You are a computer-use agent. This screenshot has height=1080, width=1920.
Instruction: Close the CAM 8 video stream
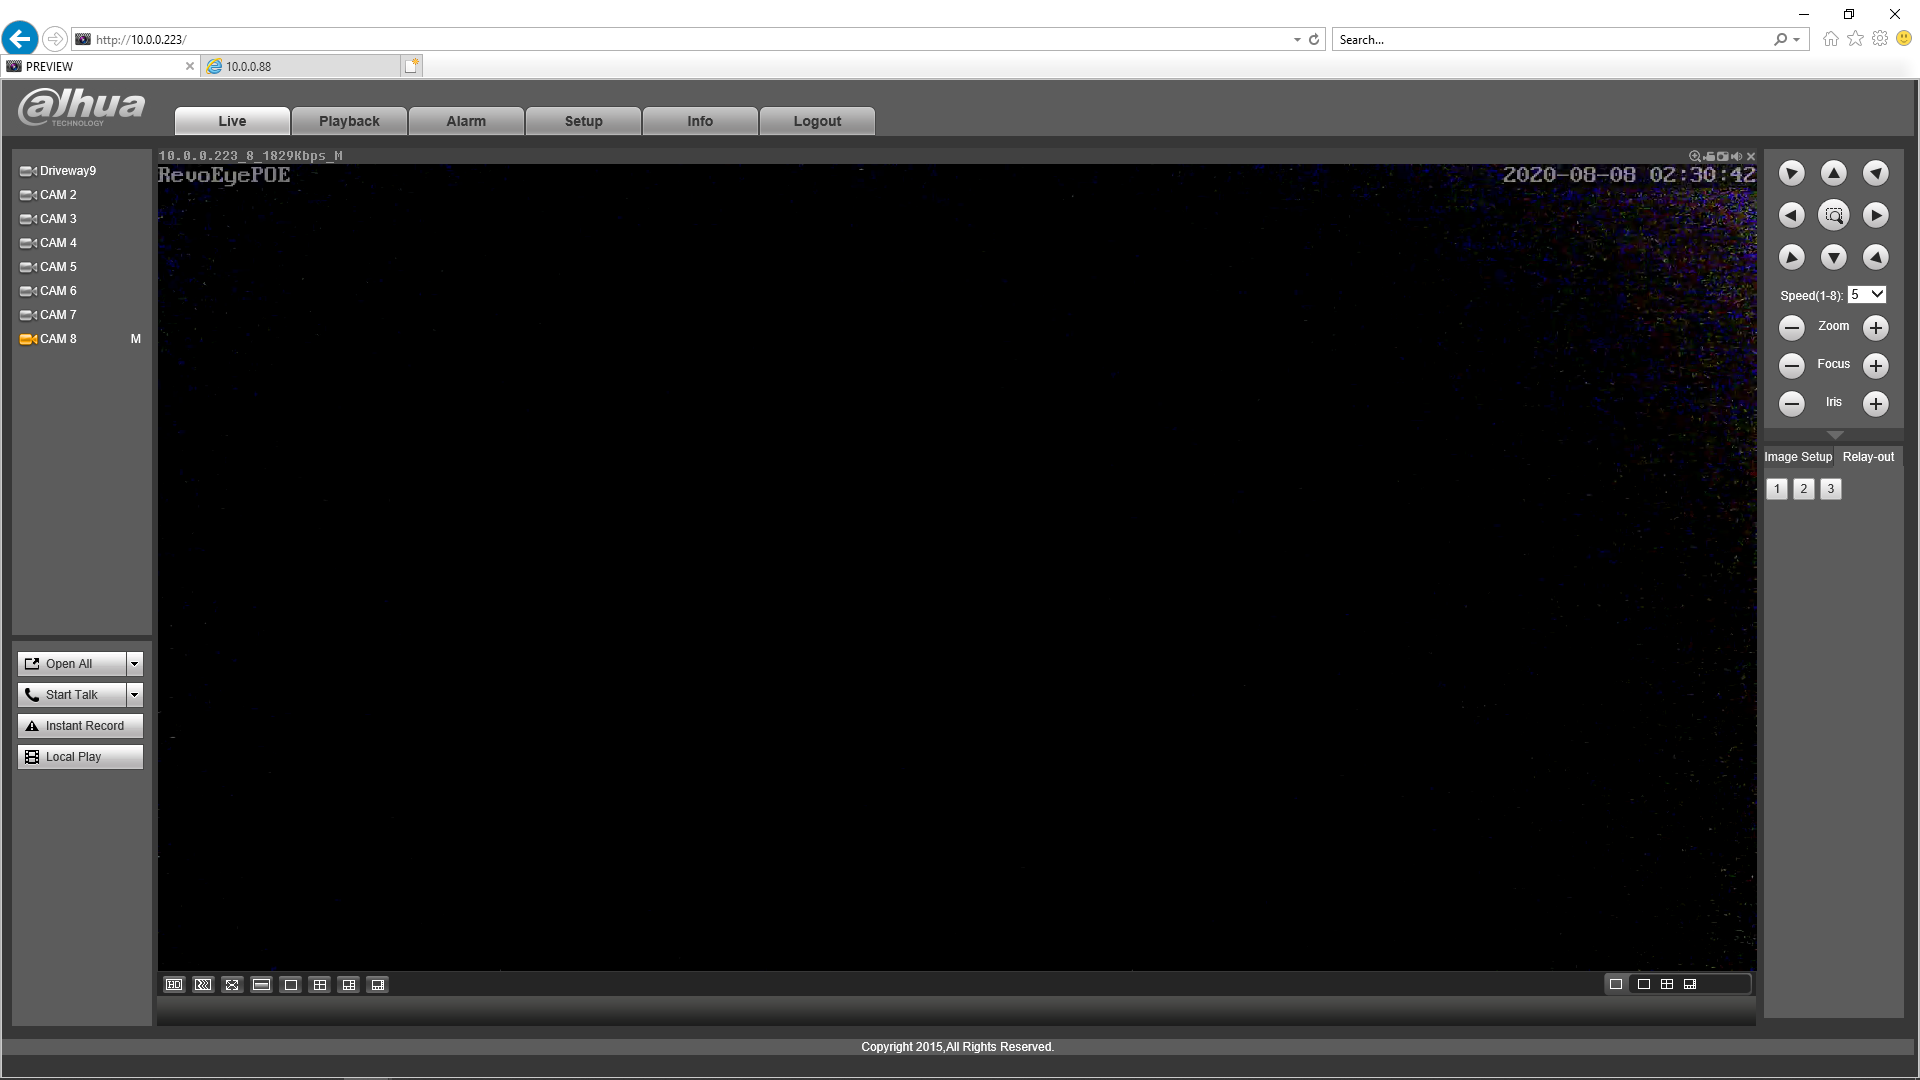[1751, 156]
